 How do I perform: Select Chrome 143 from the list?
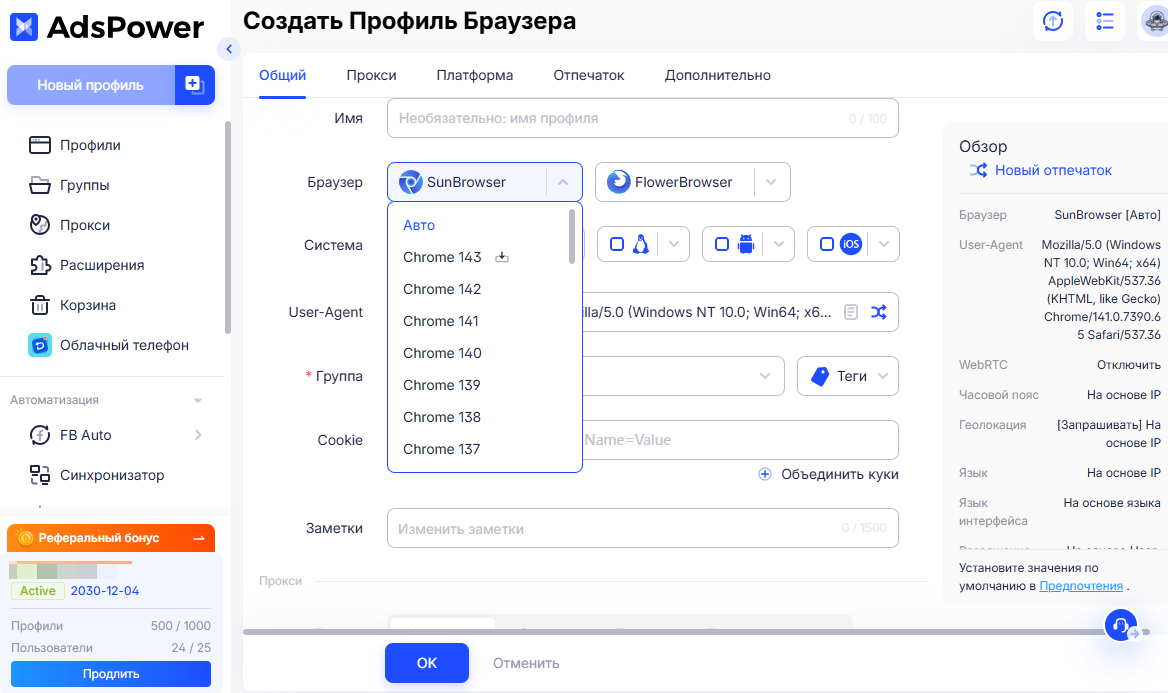(442, 257)
